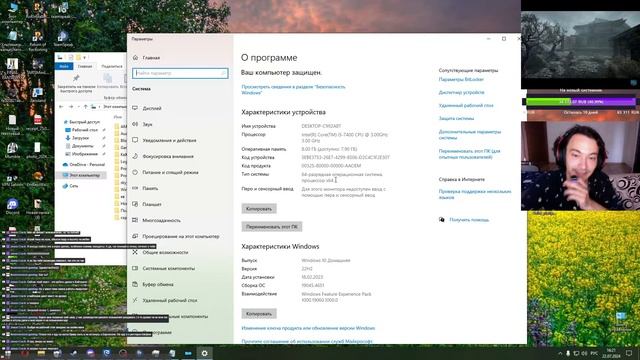Select Память storage settings

coord(146,189)
